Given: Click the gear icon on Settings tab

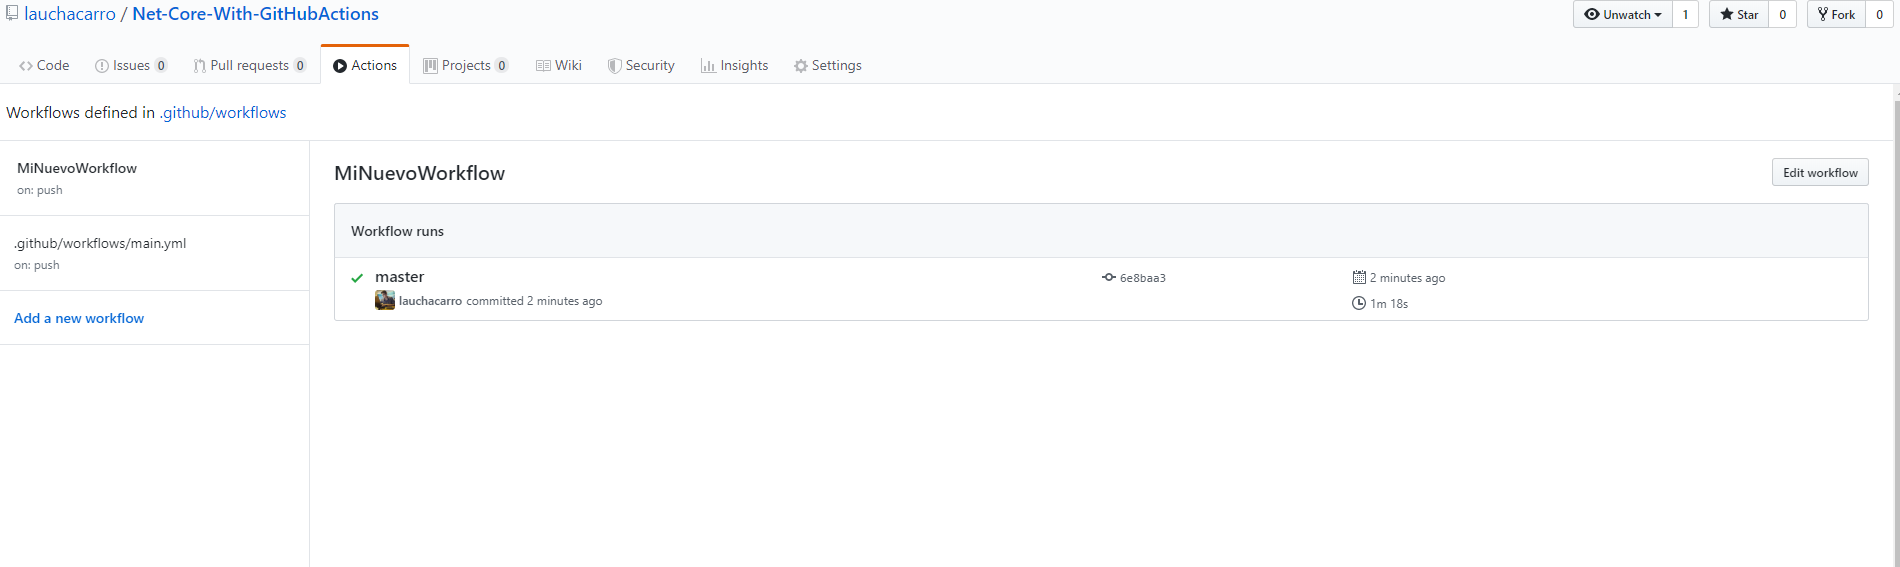Looking at the screenshot, I should point(801,66).
